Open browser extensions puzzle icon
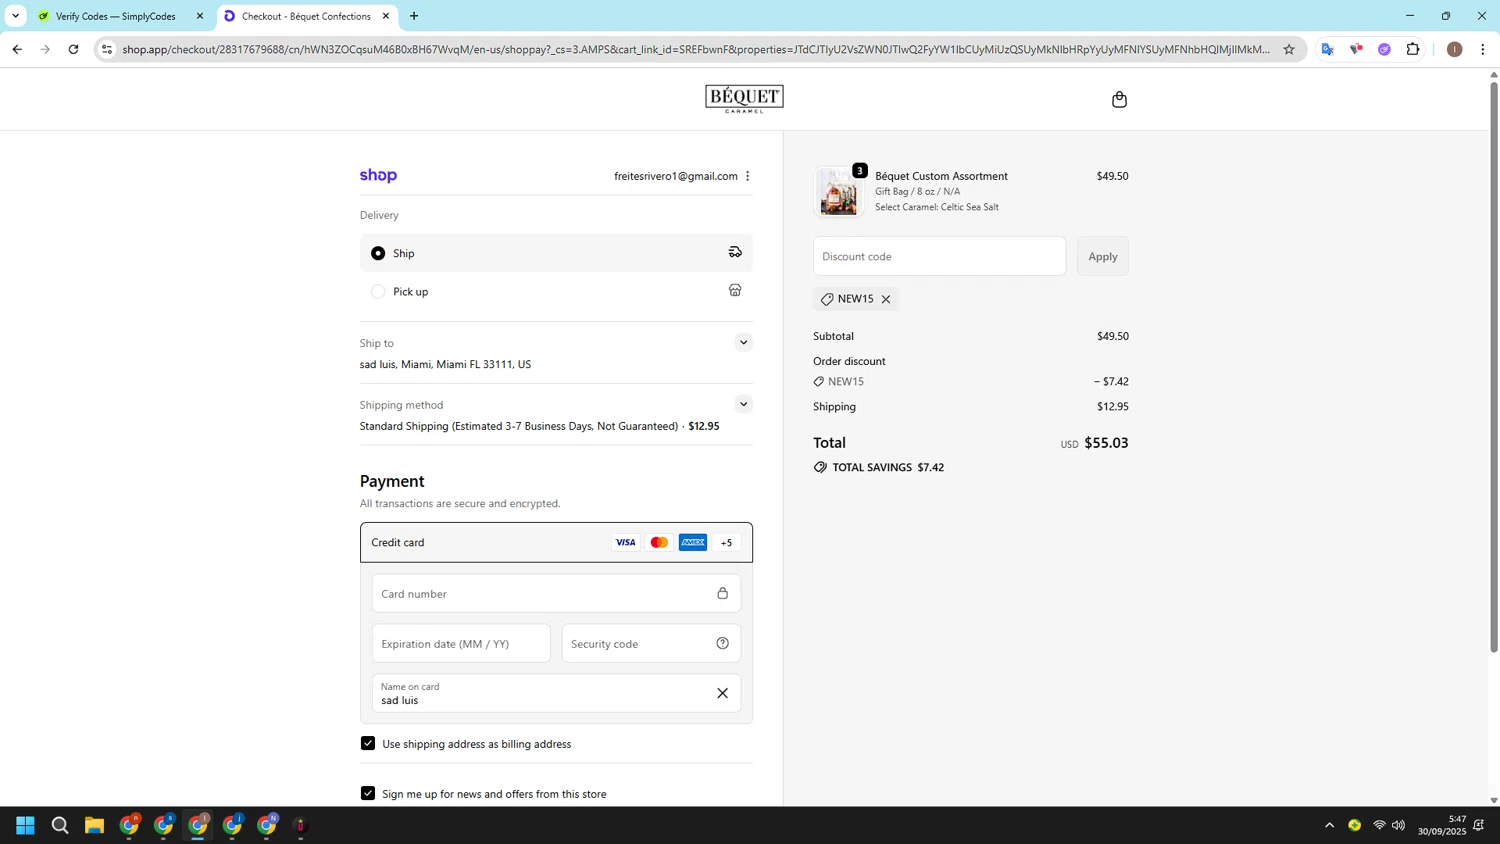 1413,49
